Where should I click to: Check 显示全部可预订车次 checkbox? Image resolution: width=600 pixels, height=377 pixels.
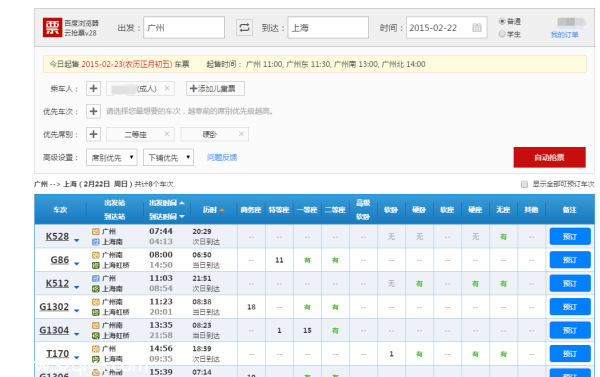point(524,184)
